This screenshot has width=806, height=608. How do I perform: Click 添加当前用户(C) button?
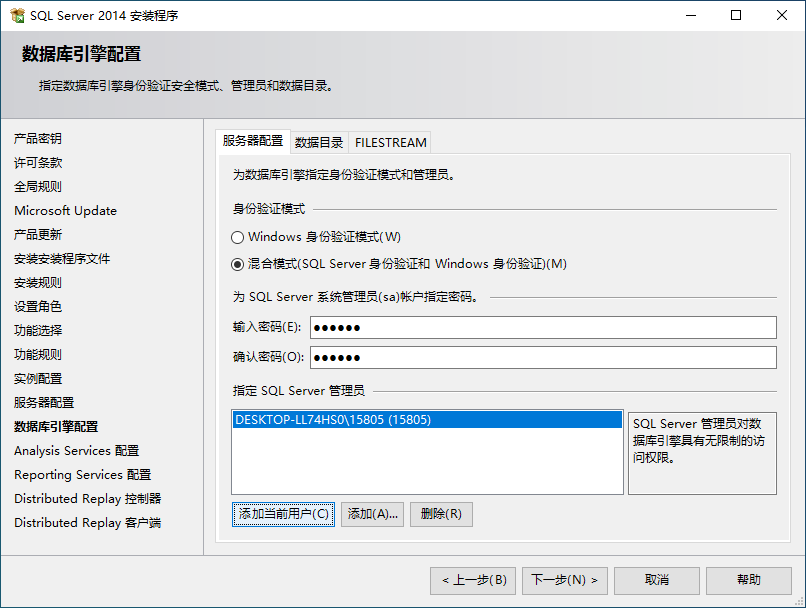tap(283, 514)
